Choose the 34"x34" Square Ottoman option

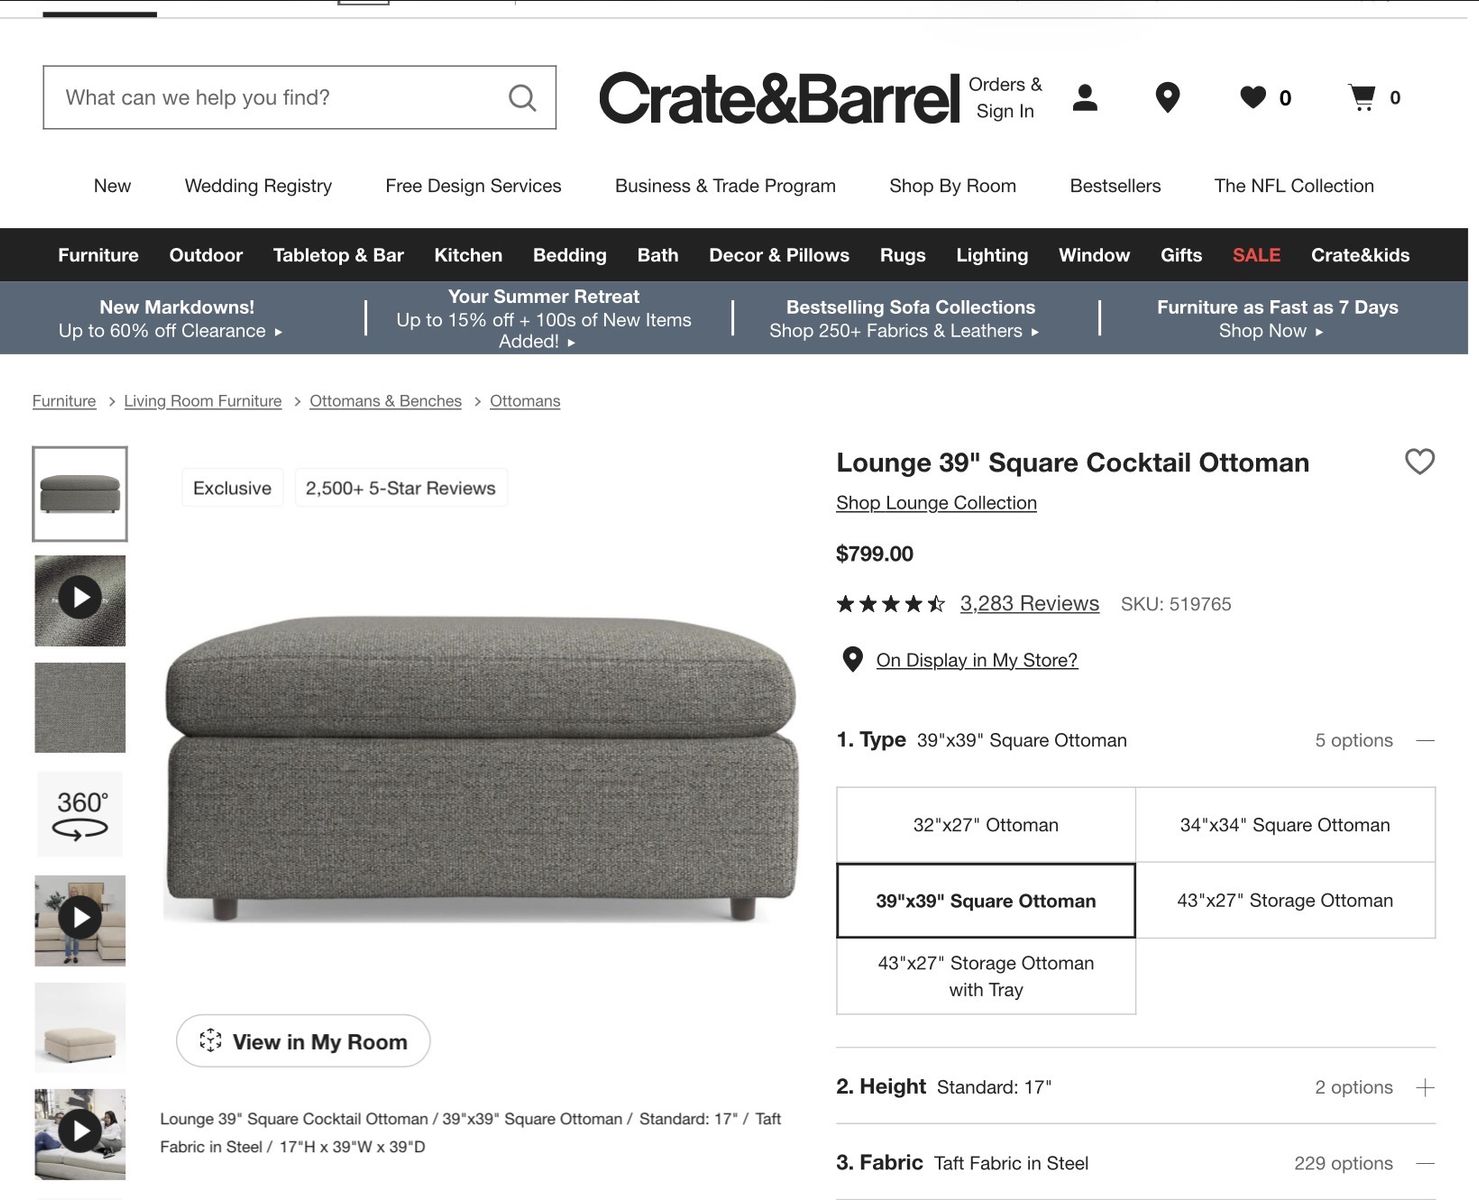pyautogui.click(x=1285, y=825)
